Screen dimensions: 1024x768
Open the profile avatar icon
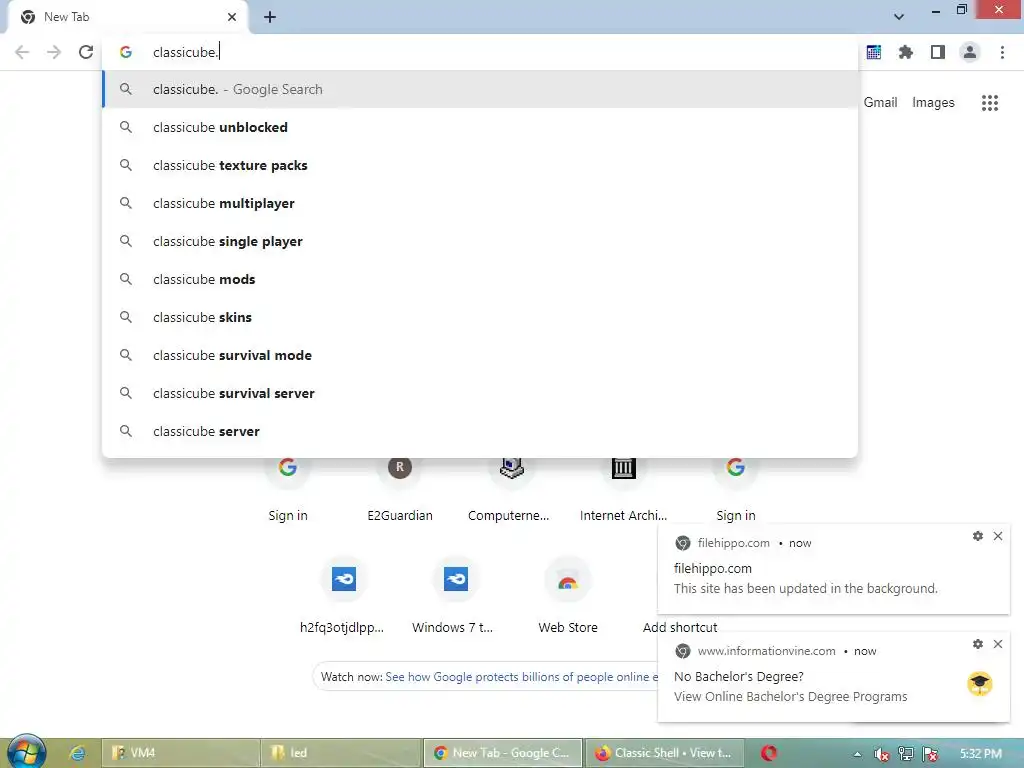(970, 52)
